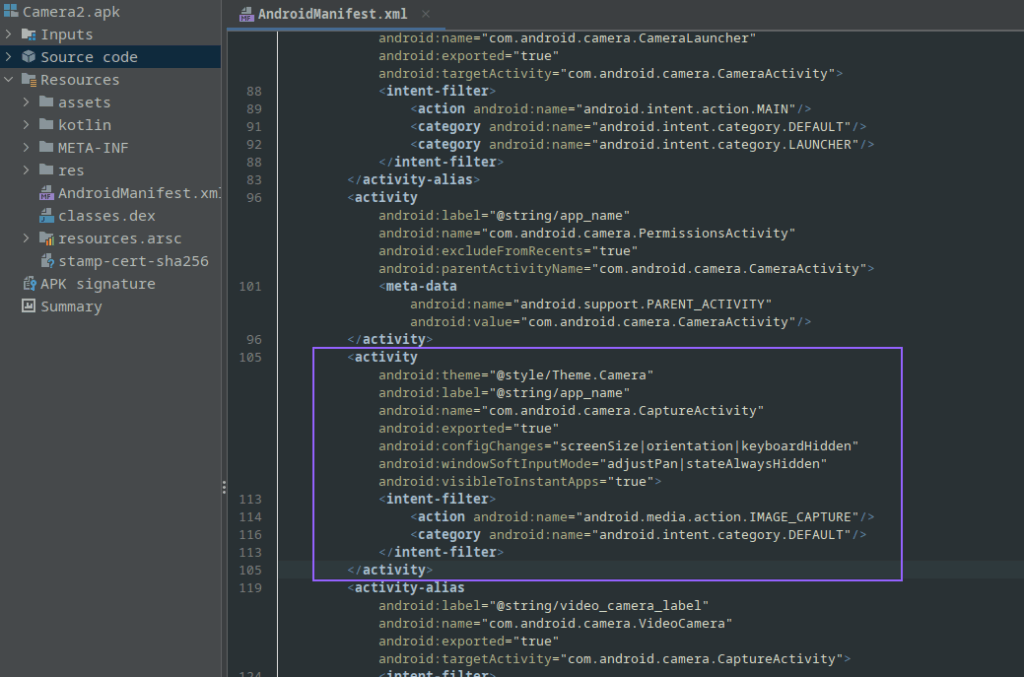Expand the META-INF folder
Viewport: 1024px width, 677px height.
(x=27, y=148)
